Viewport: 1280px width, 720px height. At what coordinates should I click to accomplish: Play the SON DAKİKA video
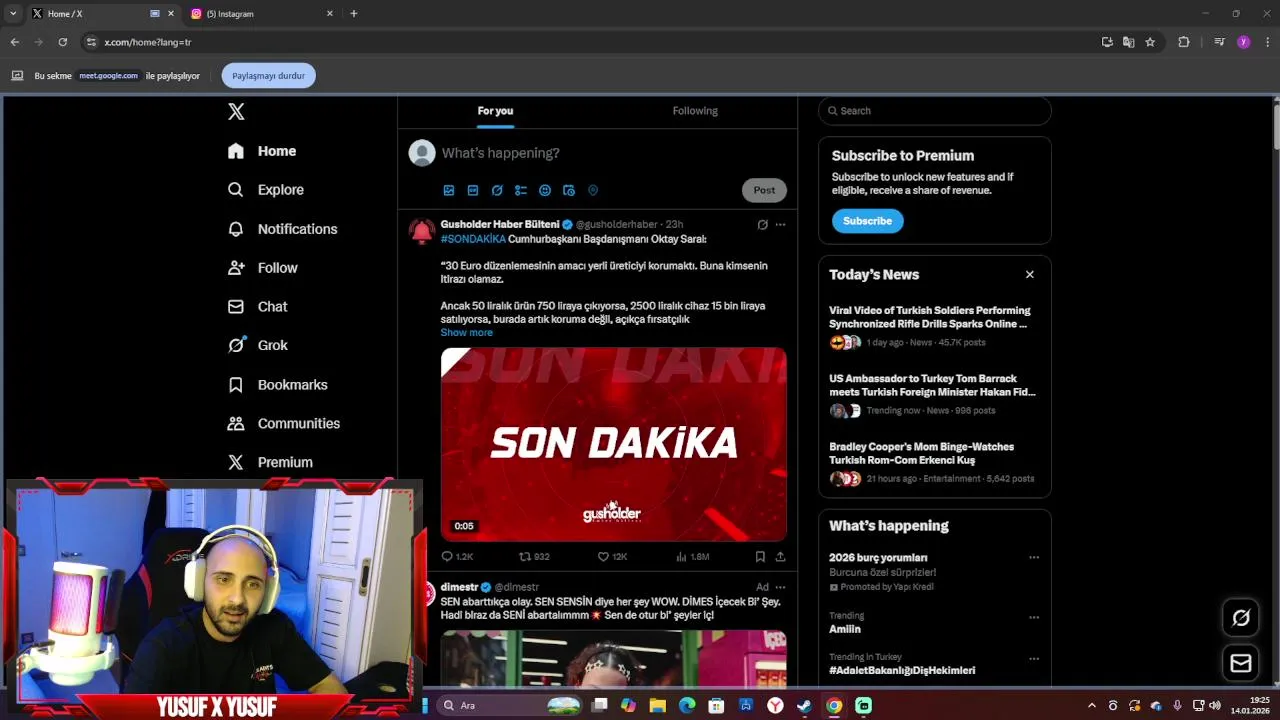[x=613, y=444]
